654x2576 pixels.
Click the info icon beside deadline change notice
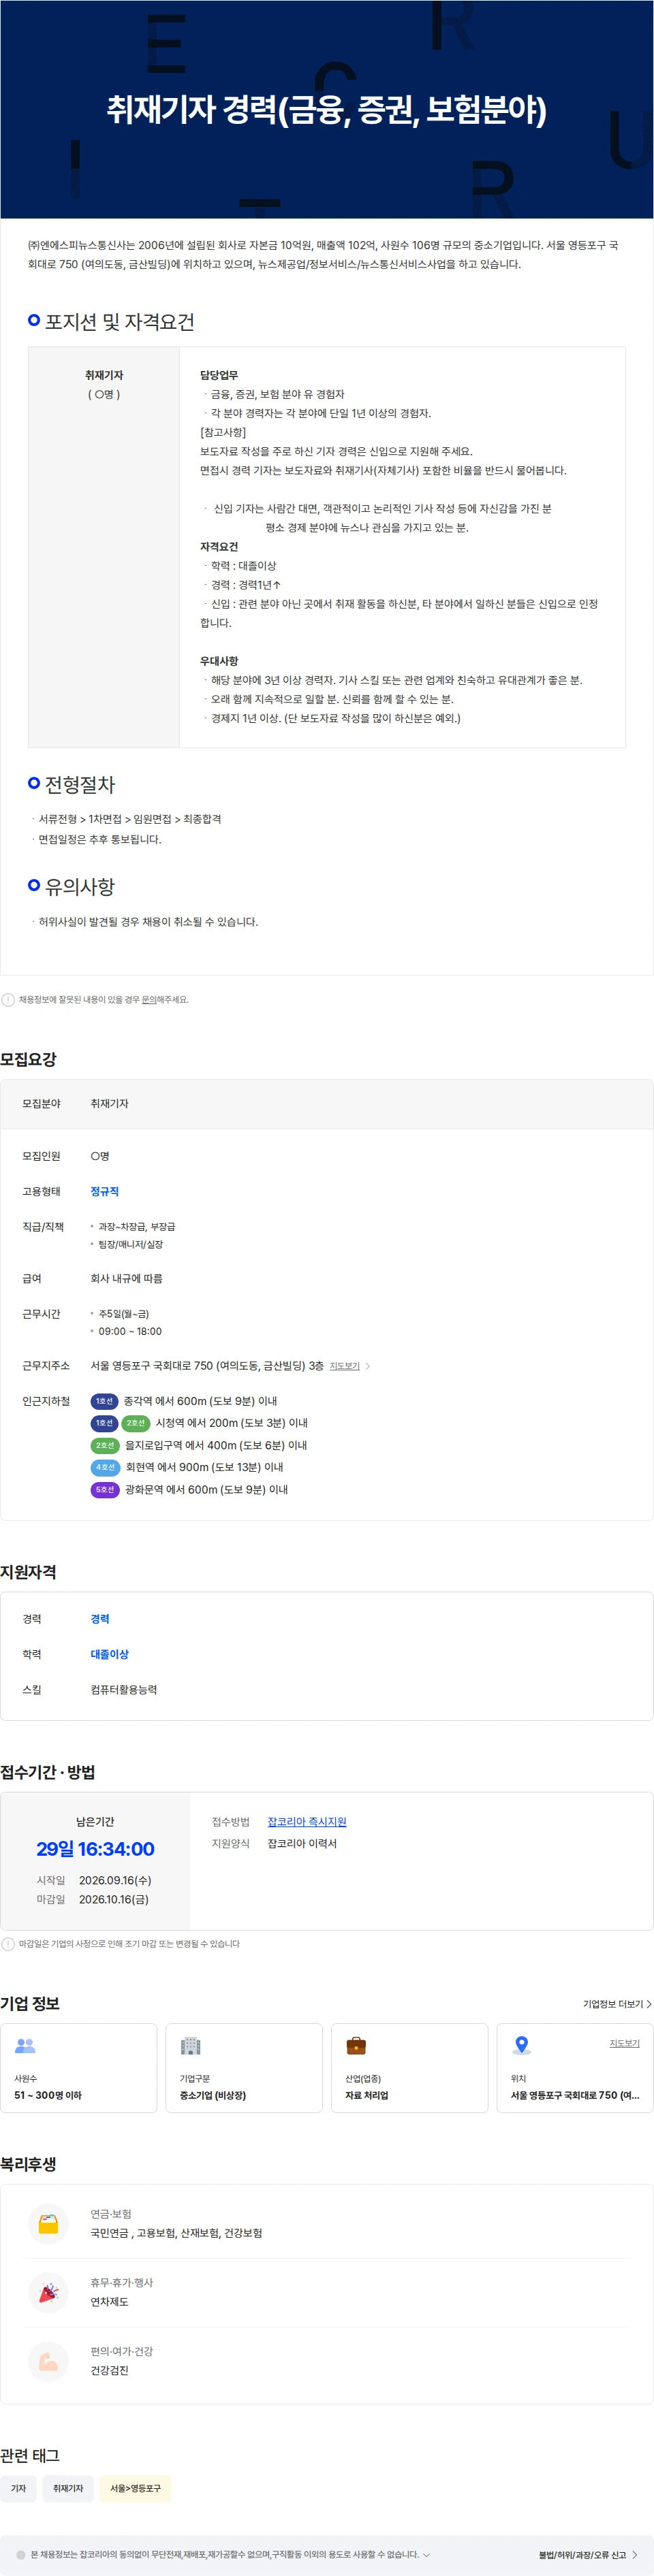point(8,1944)
